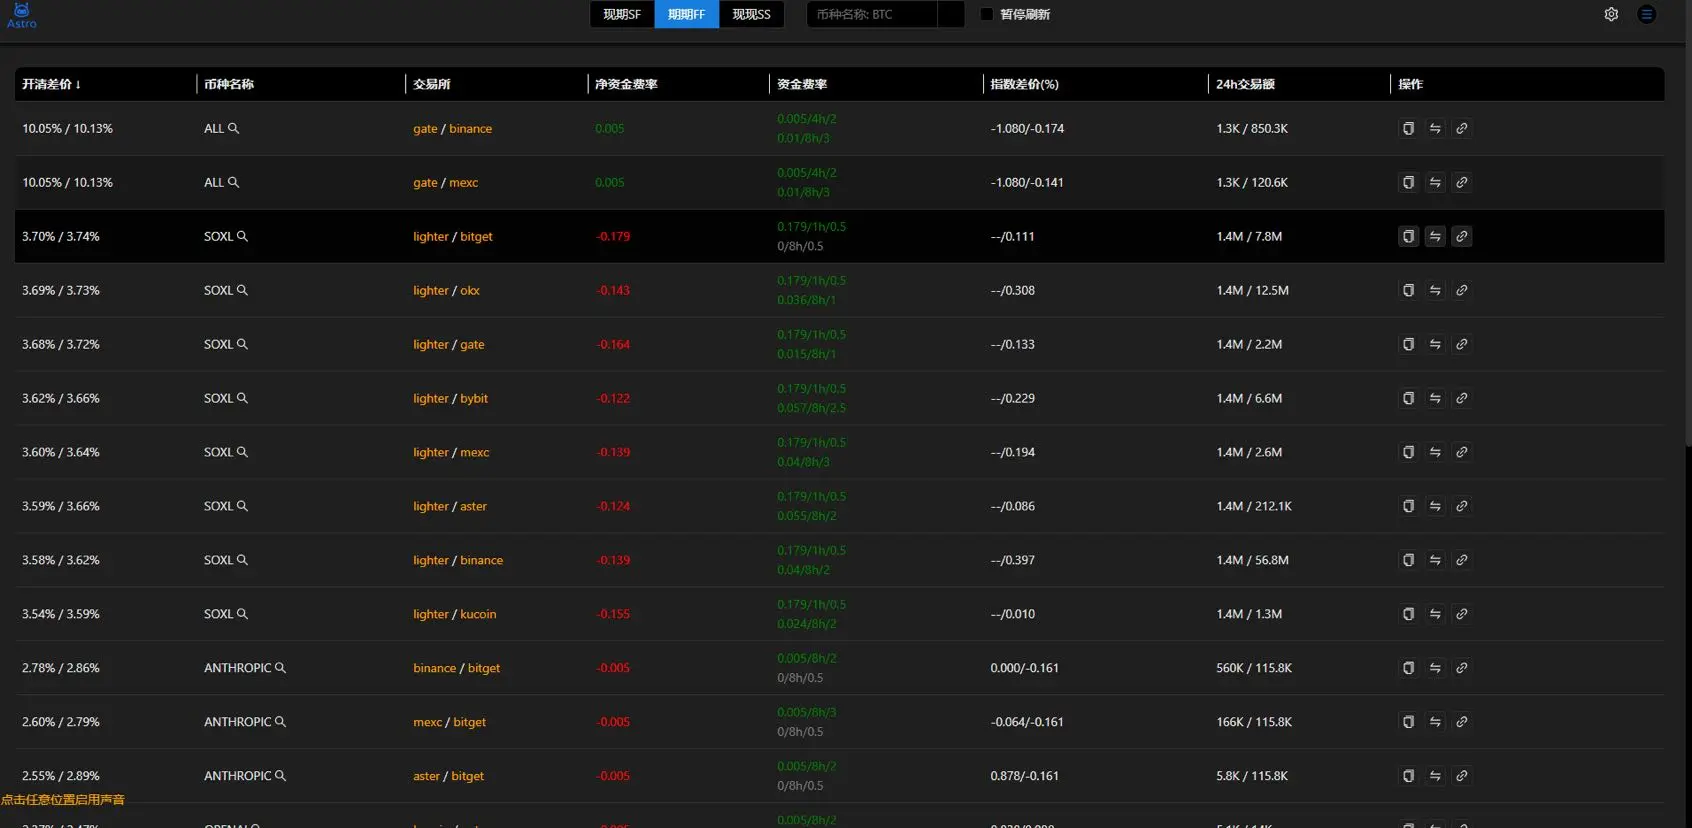Sort by the 开清差价 column header
The width and height of the screenshot is (1692, 828).
click(x=51, y=84)
